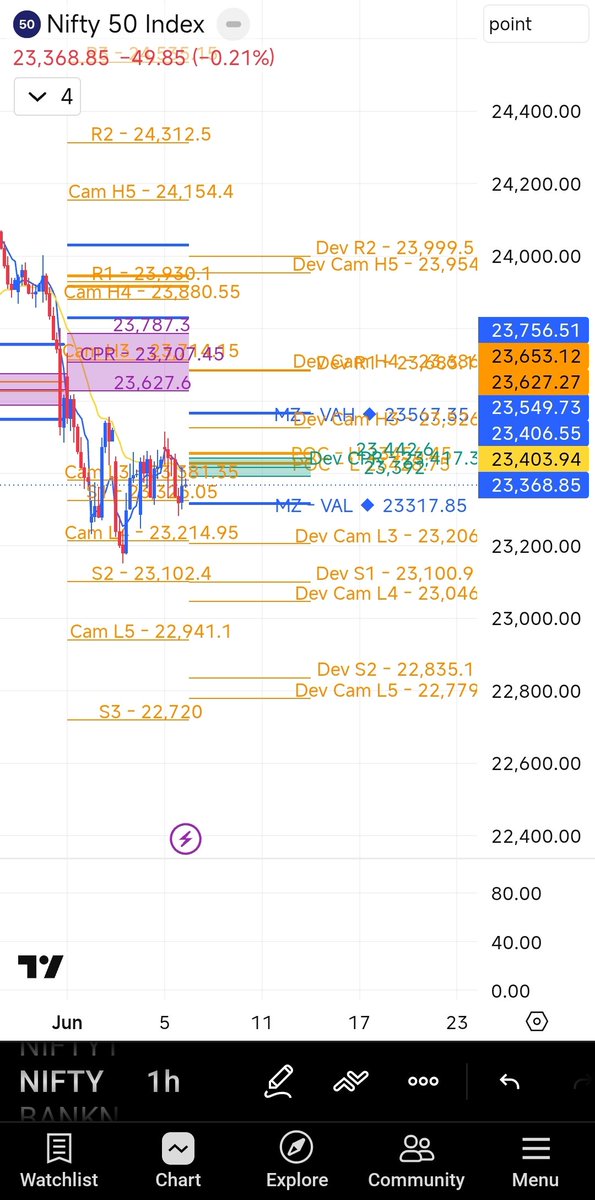
Task: Select the blue 23,549.73 price label
Action: click(534, 407)
